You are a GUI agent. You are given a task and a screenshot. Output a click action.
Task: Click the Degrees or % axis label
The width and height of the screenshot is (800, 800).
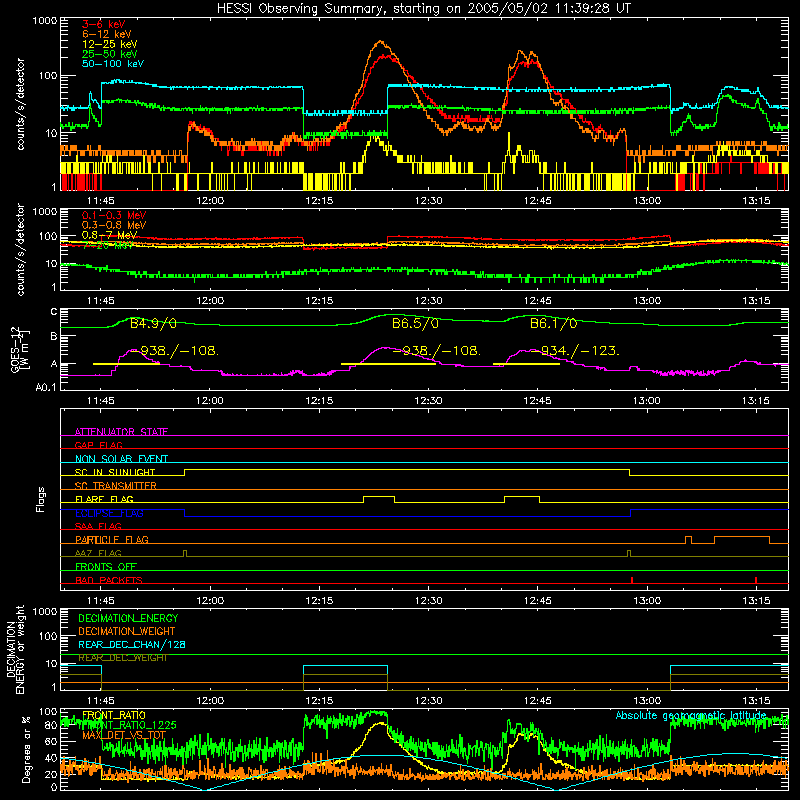coord(26,749)
